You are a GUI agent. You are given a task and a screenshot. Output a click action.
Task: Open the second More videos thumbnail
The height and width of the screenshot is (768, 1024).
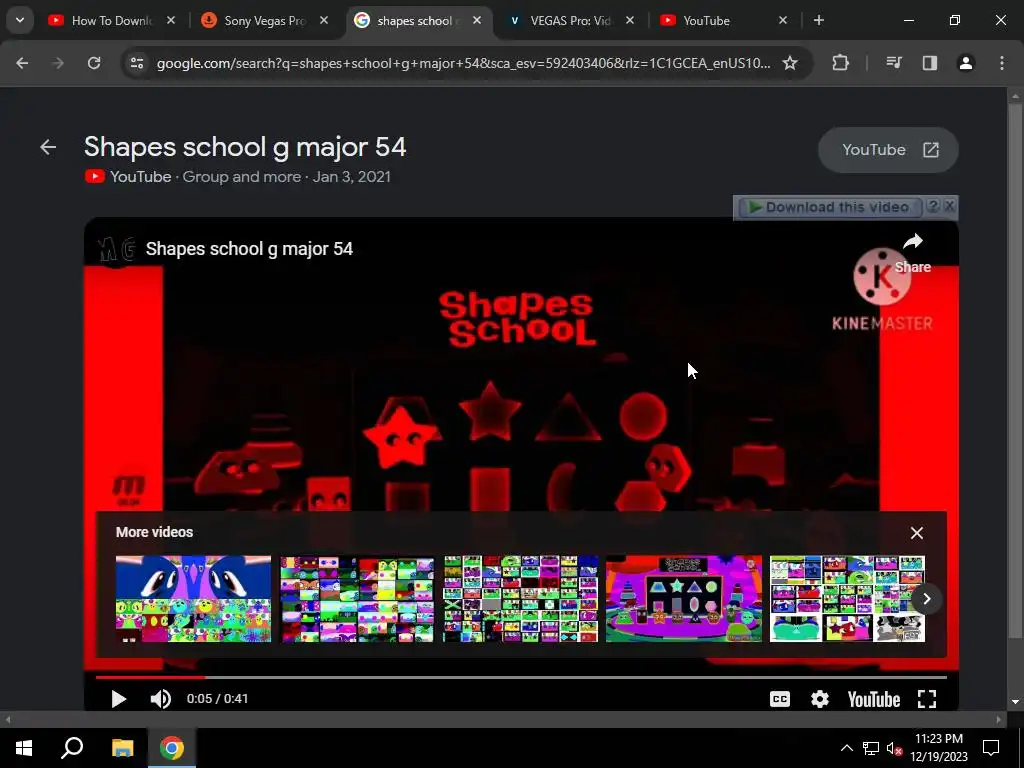coord(357,599)
